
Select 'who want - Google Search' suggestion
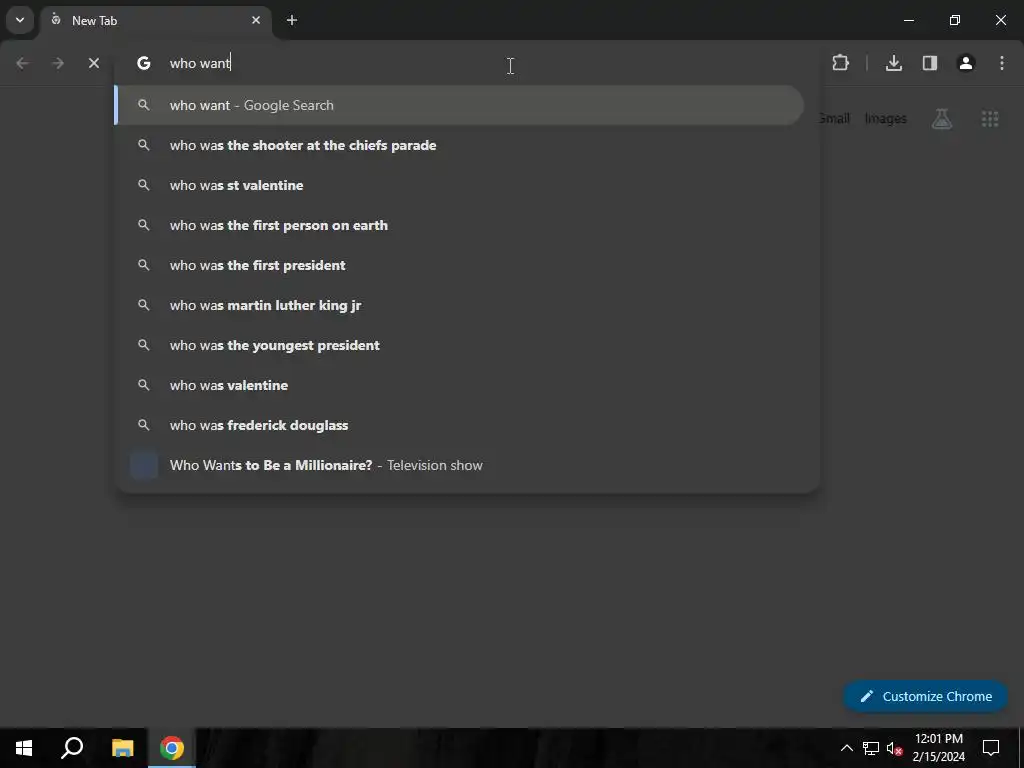(459, 105)
